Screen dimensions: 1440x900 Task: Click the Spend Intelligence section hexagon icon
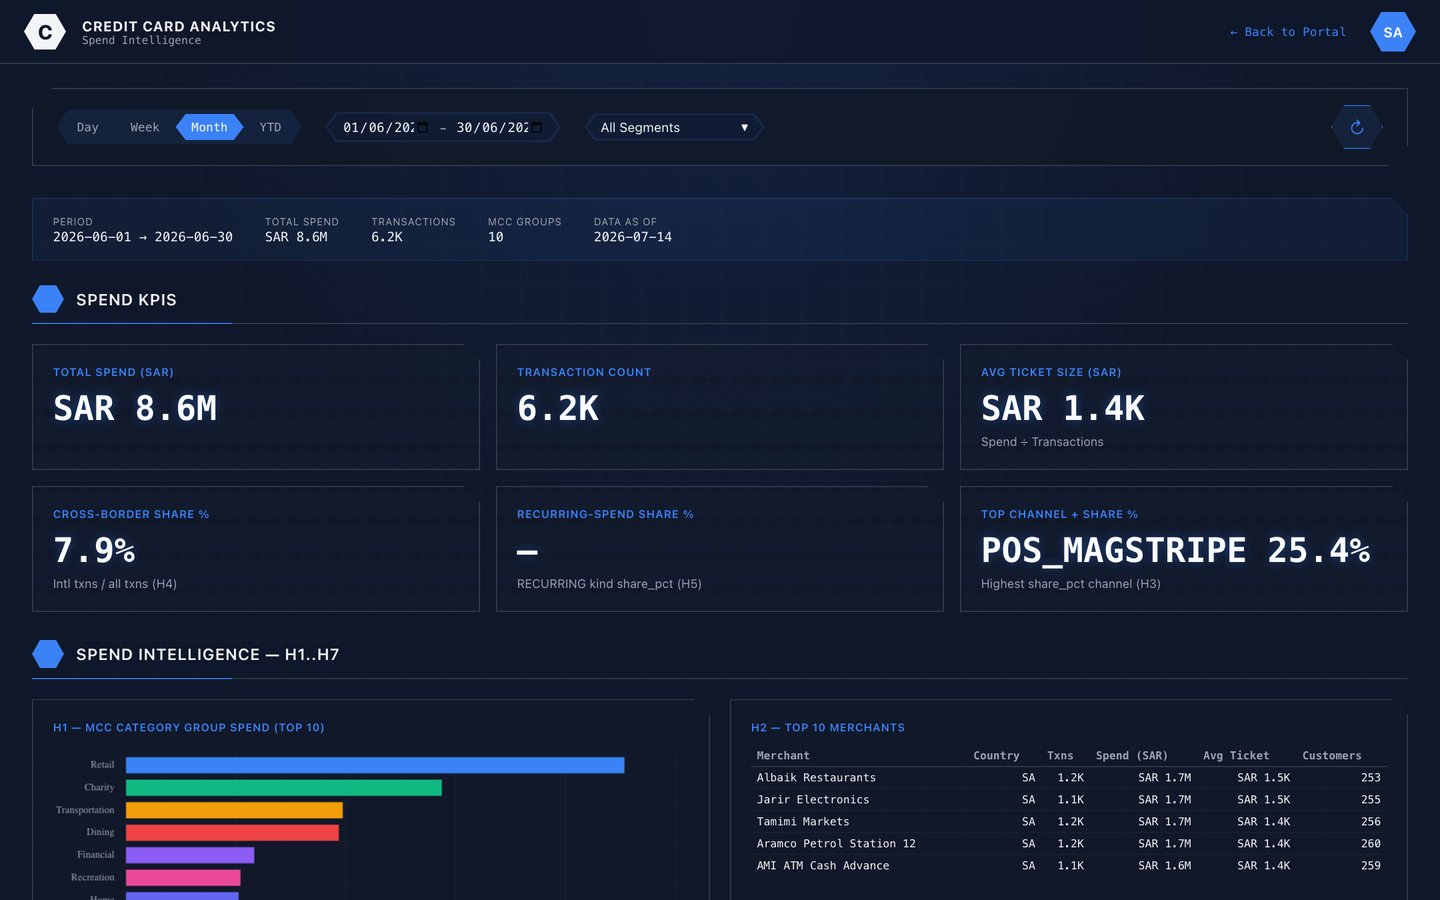(48, 654)
